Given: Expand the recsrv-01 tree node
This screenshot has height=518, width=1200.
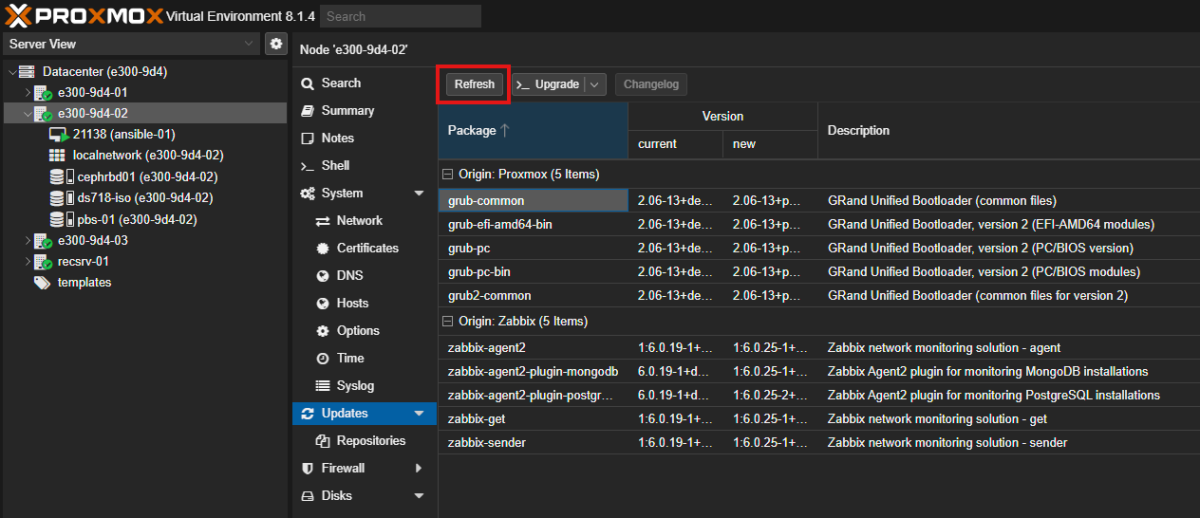Looking at the screenshot, I should point(27,262).
